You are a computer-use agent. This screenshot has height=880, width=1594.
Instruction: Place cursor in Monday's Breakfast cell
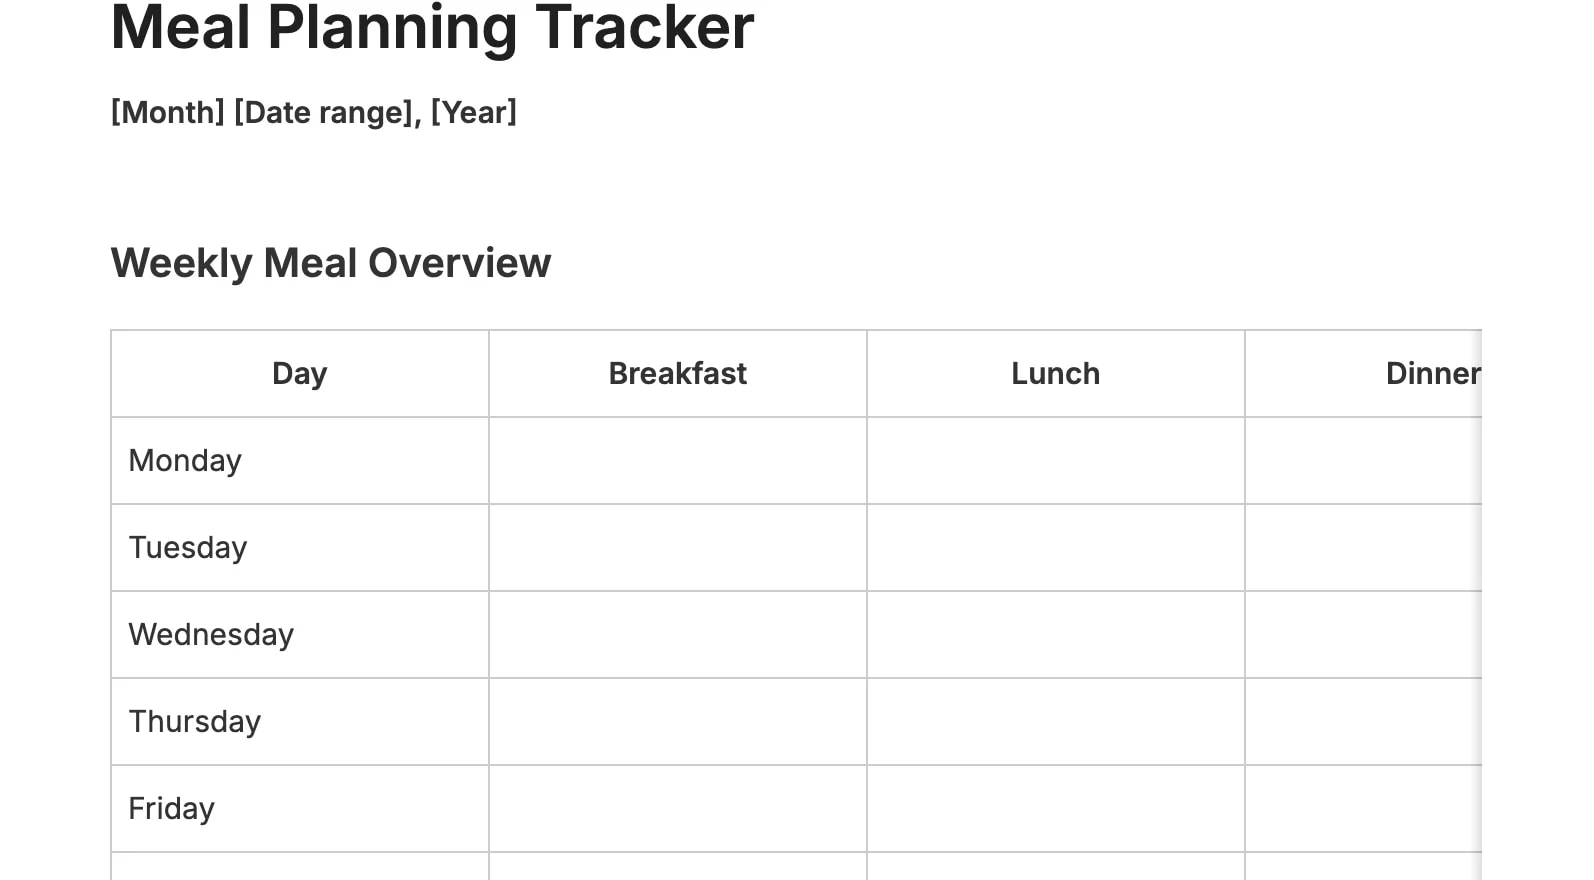(677, 460)
